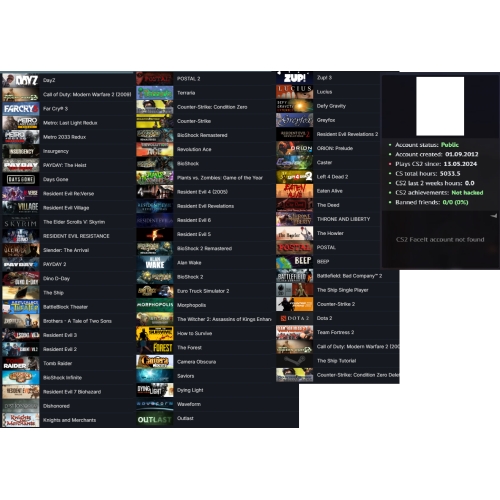Select the Euro Truck Simulator 2 thumbnail
Image resolution: width=500 pixels, height=500 pixels.
[155, 291]
